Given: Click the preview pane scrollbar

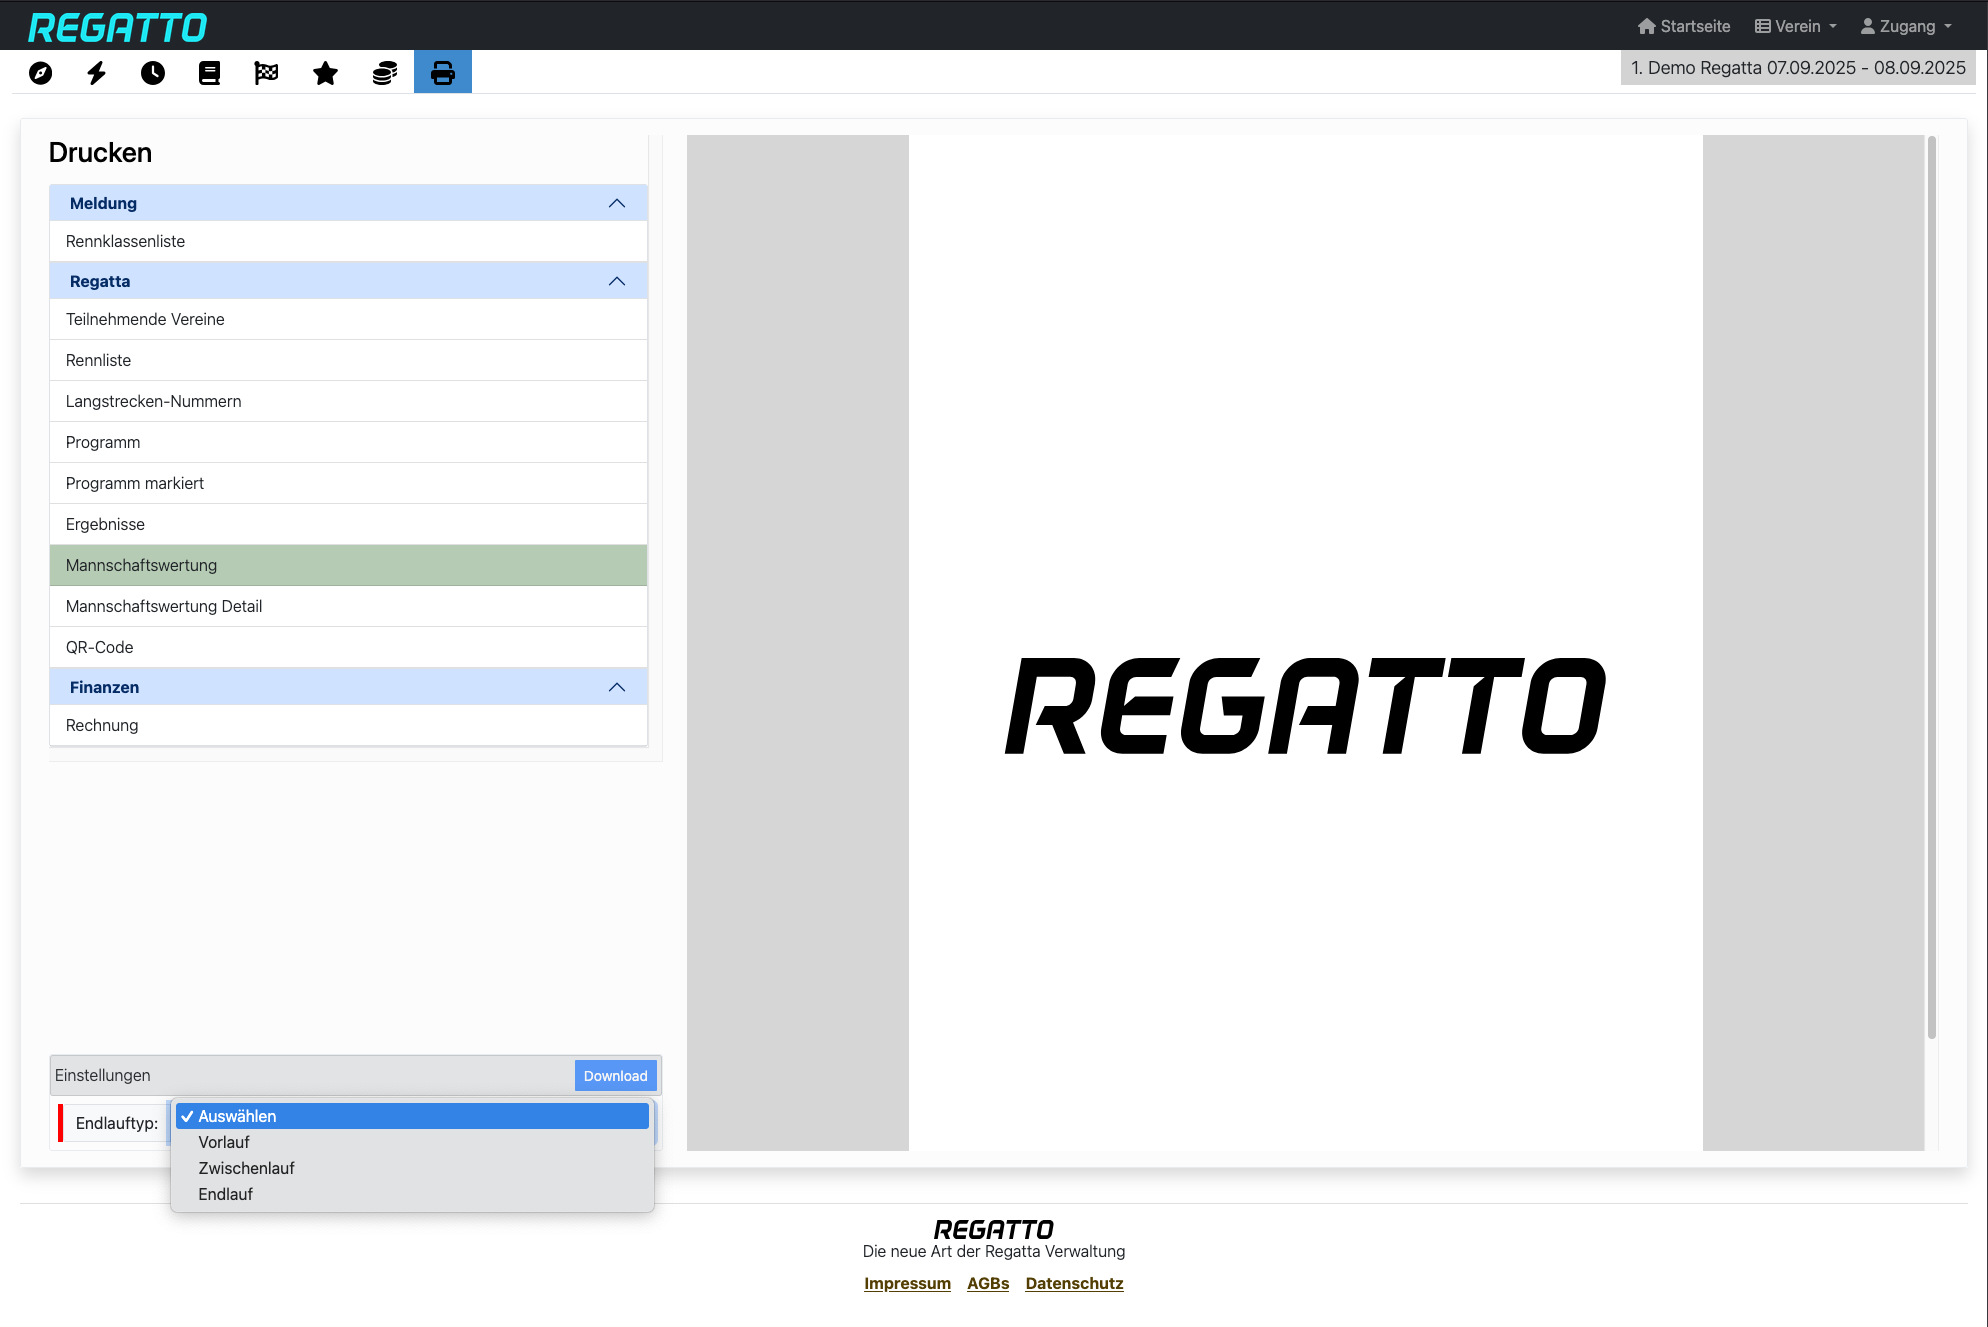Looking at the screenshot, I should click(1932, 588).
